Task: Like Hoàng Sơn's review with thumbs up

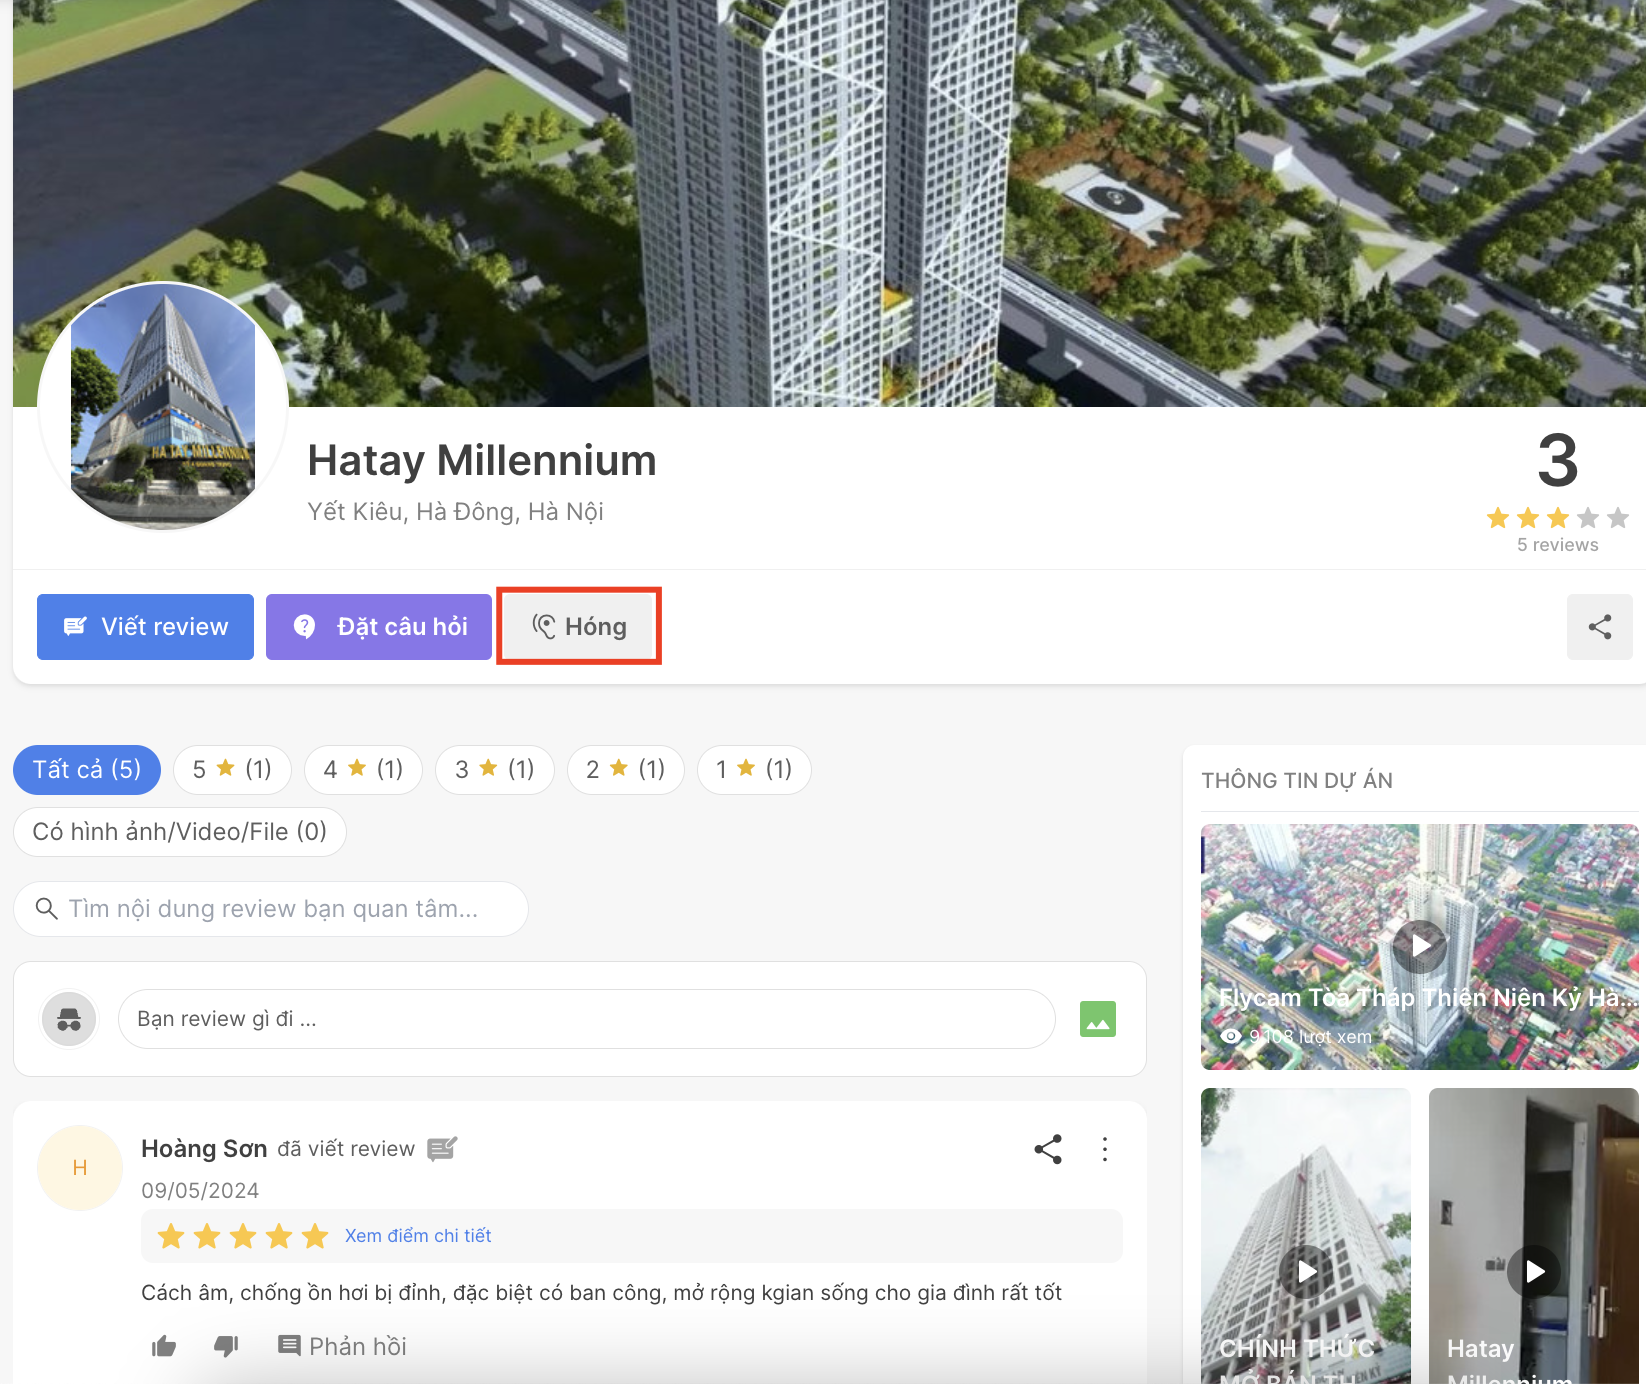Action: 164,1346
